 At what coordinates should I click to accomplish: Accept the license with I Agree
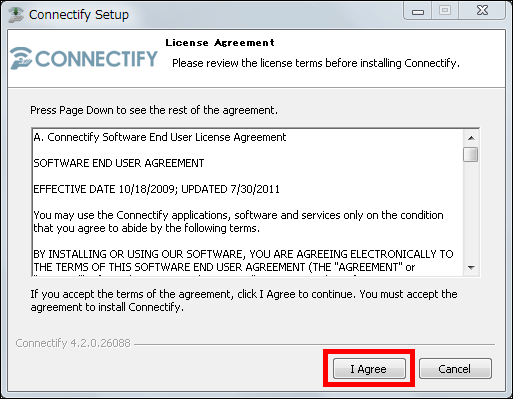[369, 369]
